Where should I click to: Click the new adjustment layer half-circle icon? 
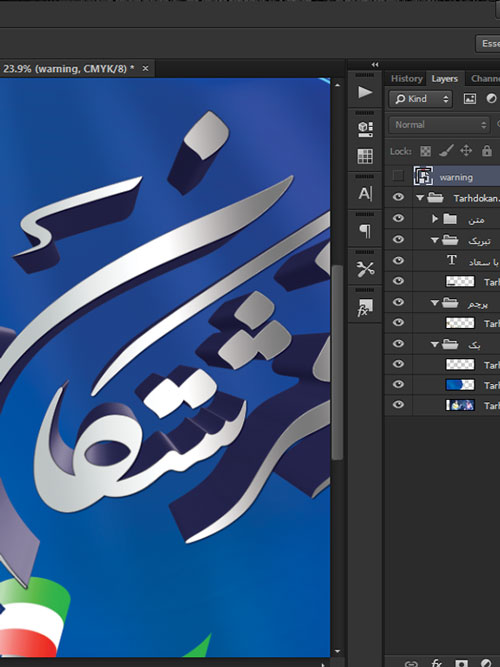tap(486, 663)
